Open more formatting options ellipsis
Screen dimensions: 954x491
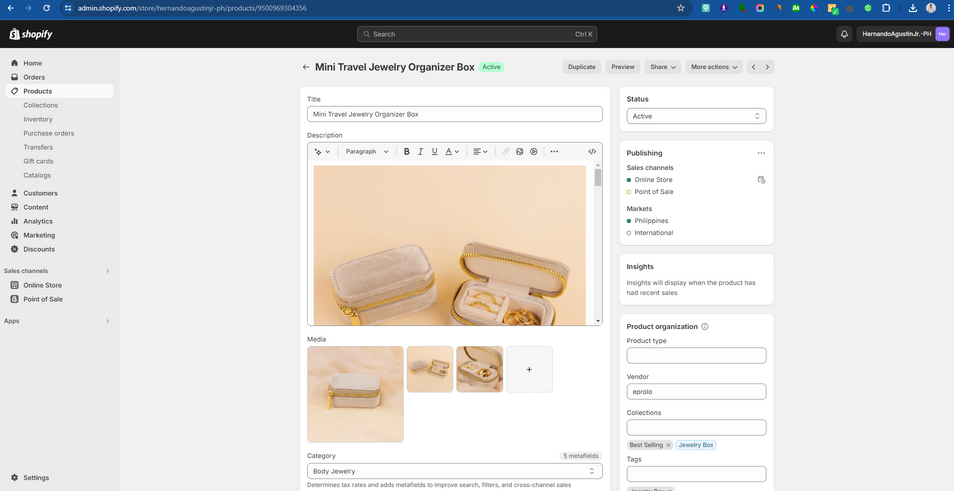[554, 151]
